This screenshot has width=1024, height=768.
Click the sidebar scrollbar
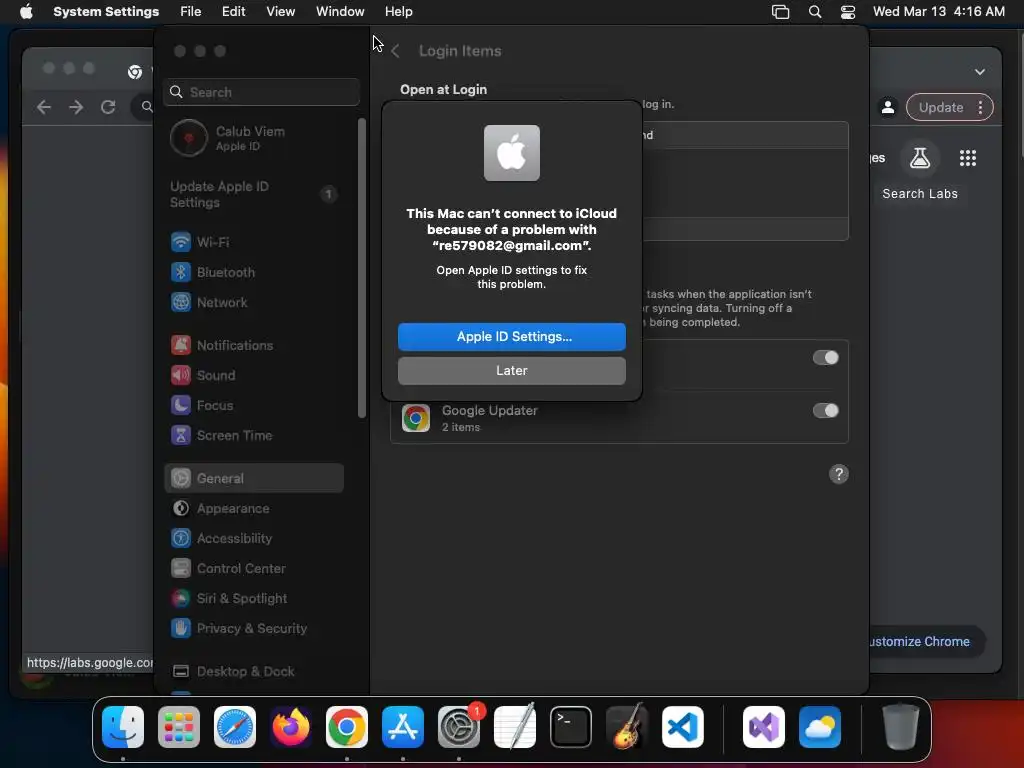coord(362,268)
